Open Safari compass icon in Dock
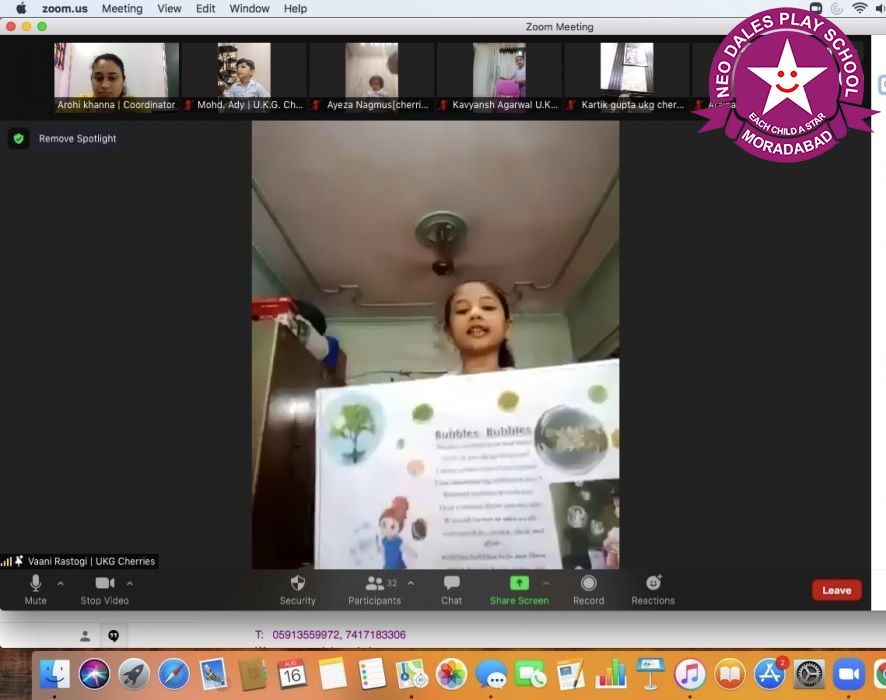The image size is (886, 700). (x=173, y=674)
